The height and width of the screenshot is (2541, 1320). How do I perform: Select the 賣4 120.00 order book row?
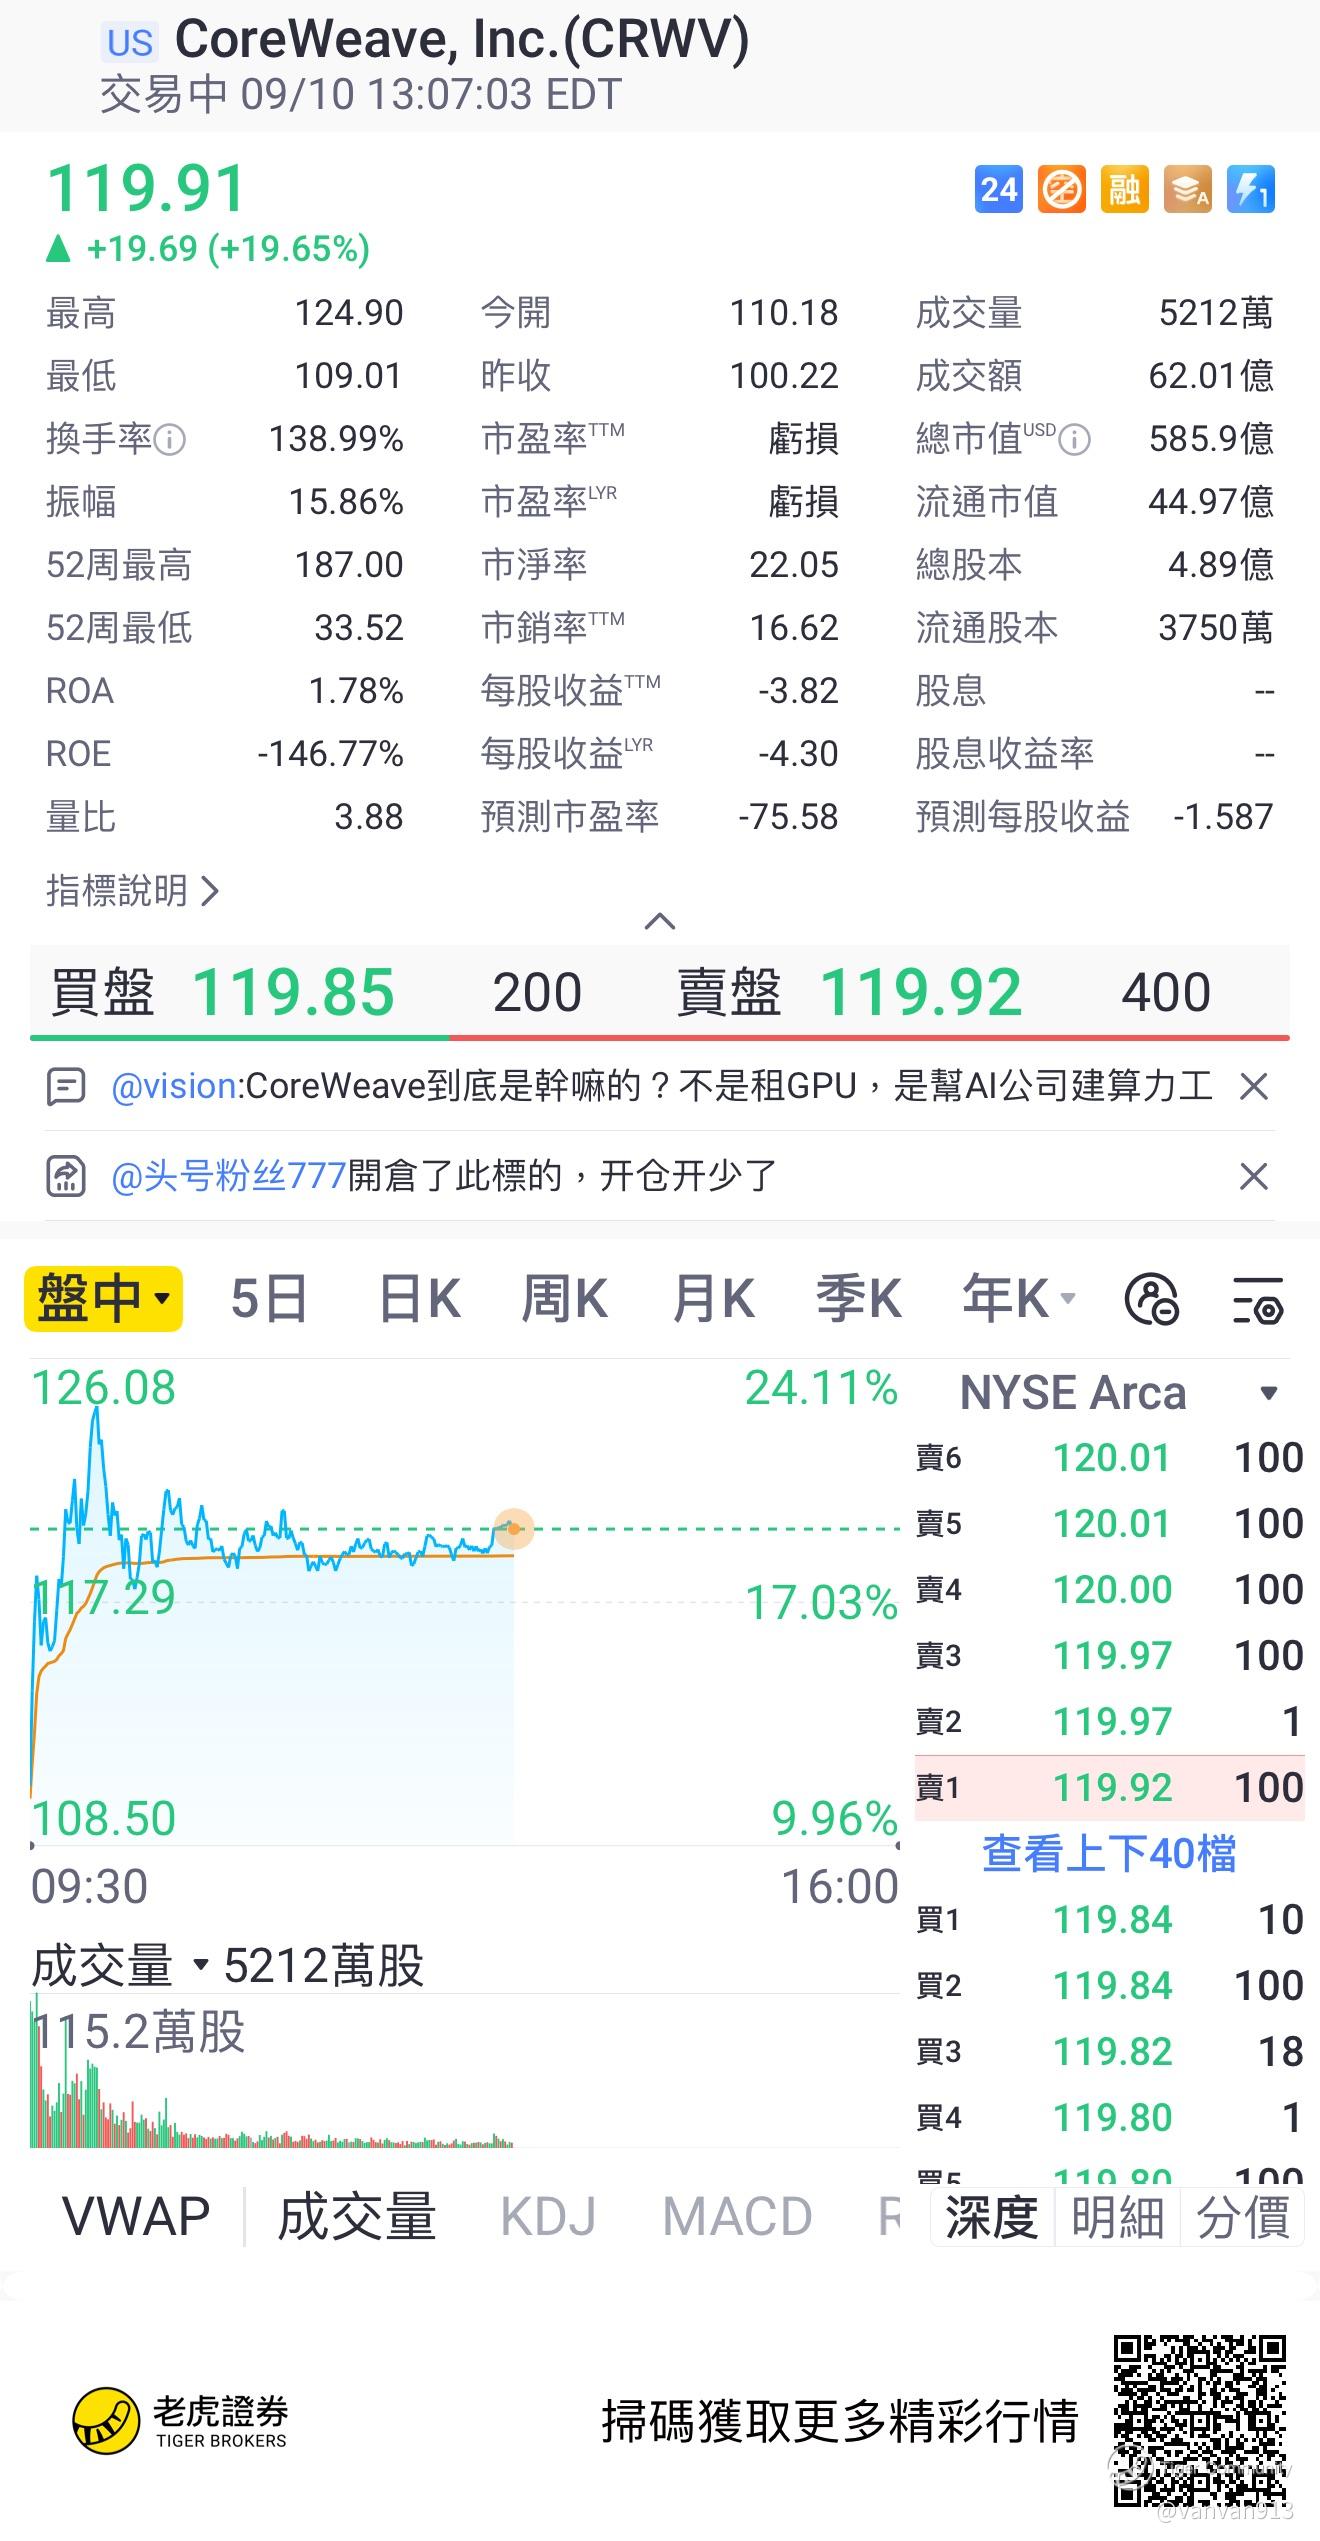[x=1109, y=1589]
